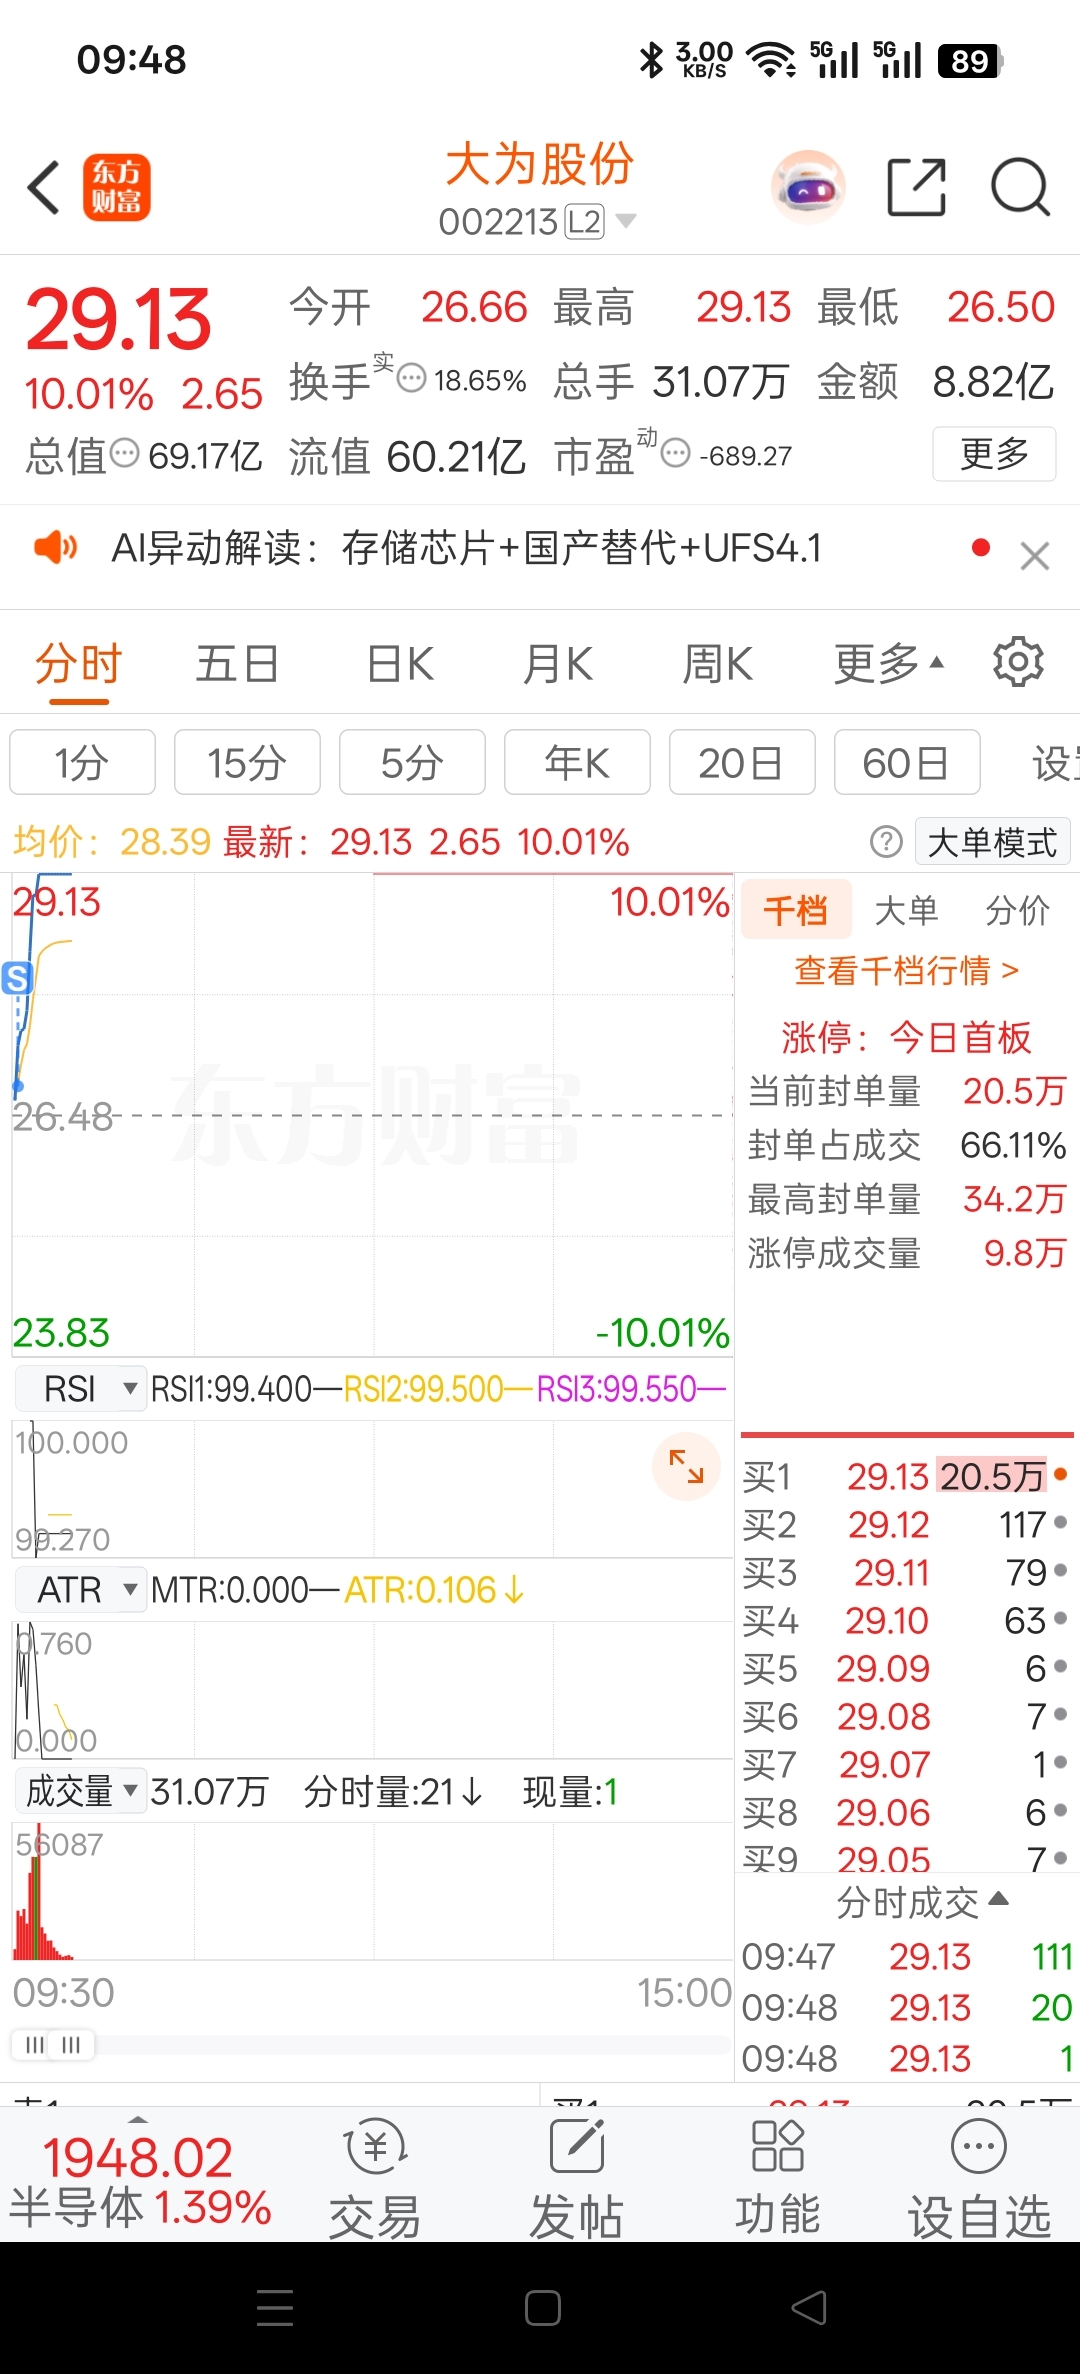Tap info icon next to 总值

(124, 453)
